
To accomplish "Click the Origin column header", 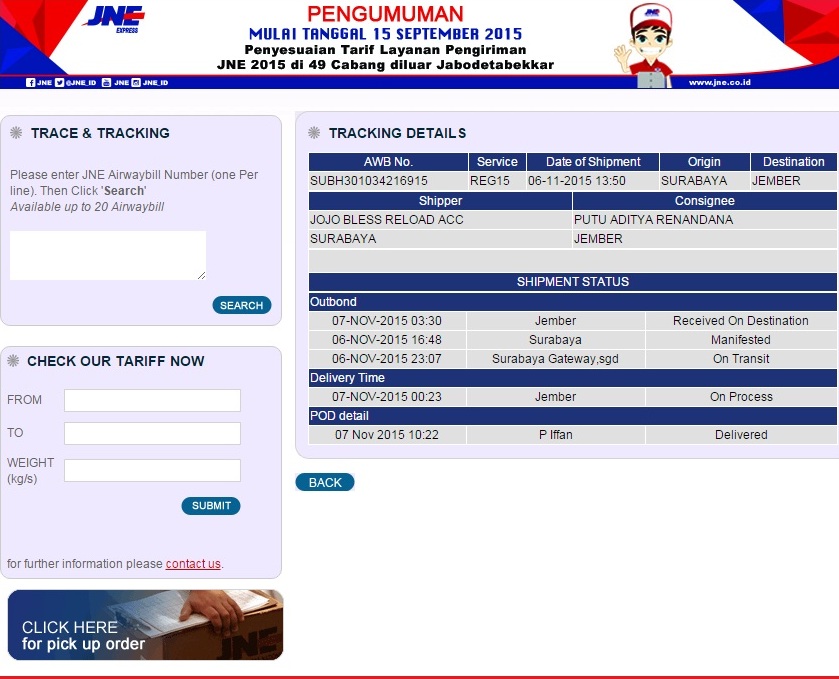I will [704, 162].
